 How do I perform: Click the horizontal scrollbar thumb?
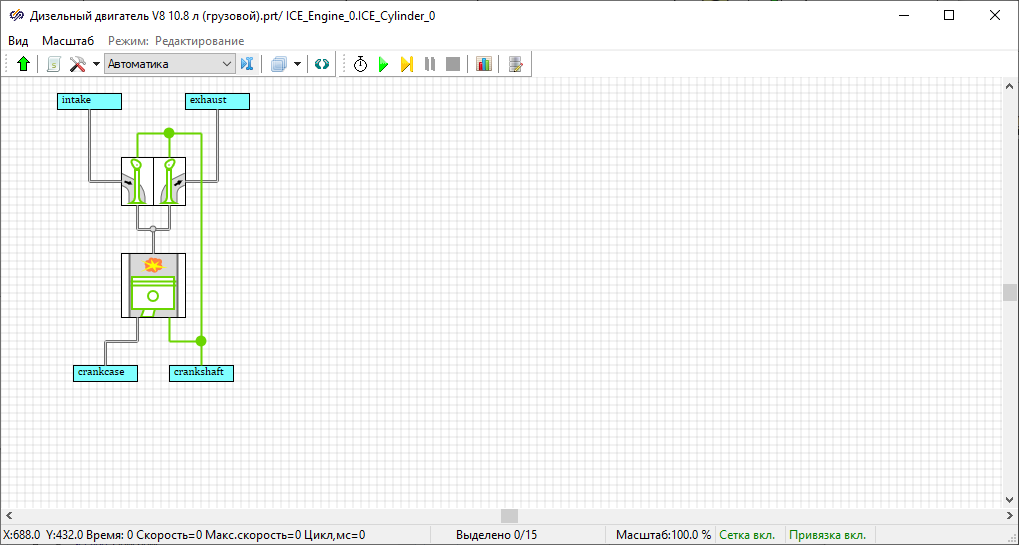509,516
